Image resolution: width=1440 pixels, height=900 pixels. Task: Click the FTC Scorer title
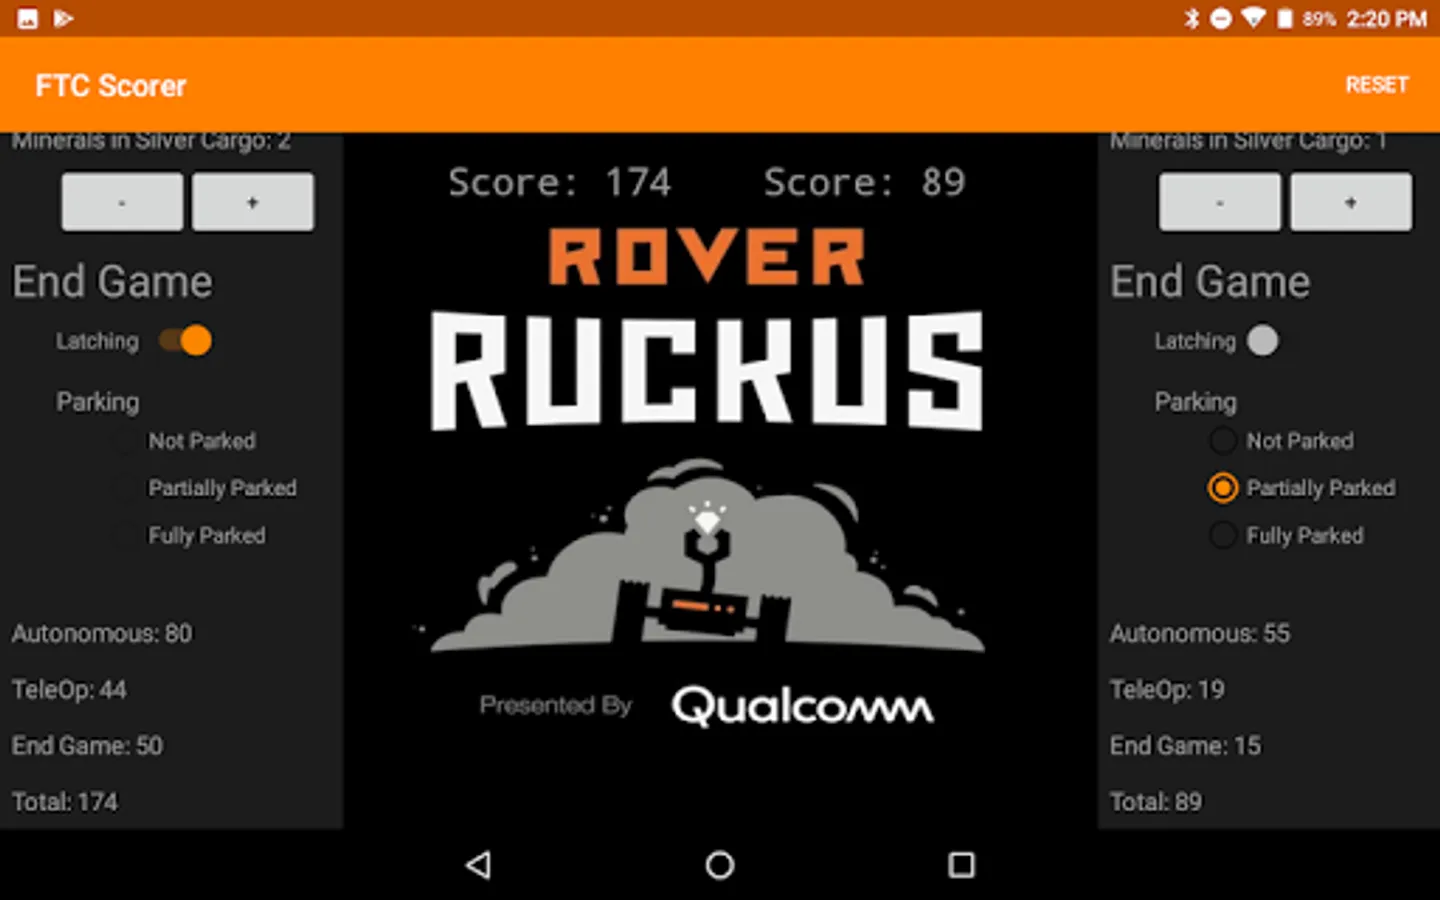[x=111, y=86]
